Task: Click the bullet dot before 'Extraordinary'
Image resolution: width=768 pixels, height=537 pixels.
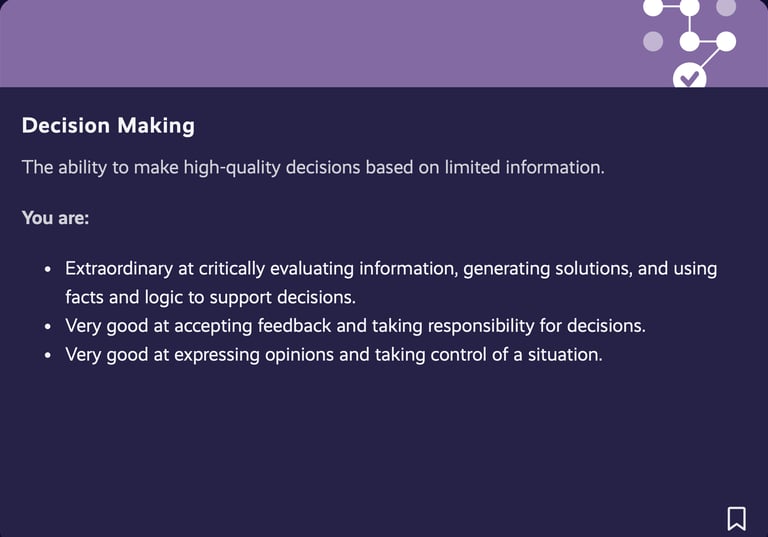Action: 48,269
